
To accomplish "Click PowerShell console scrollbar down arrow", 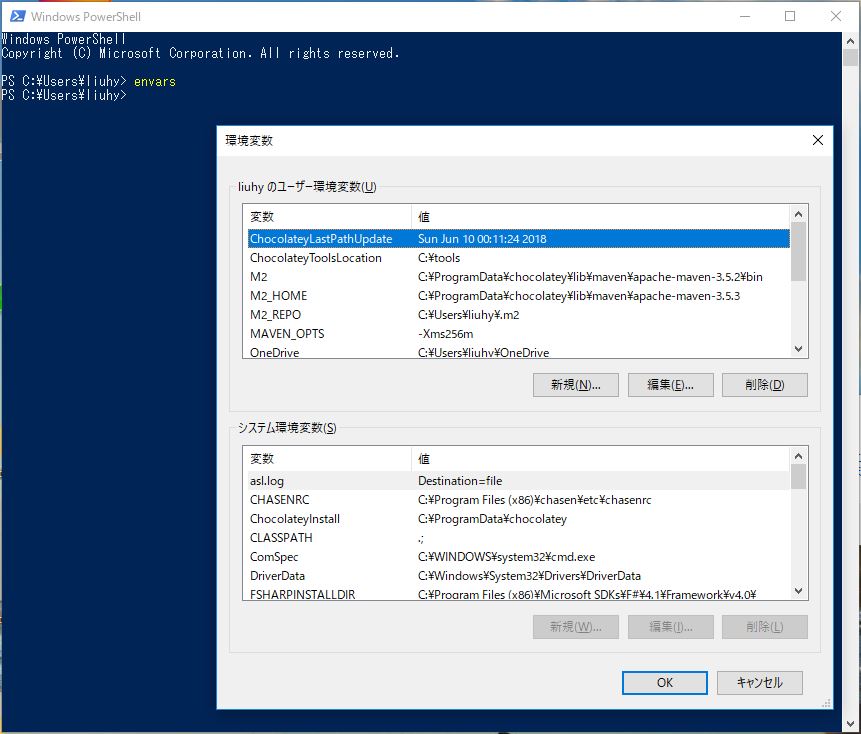I will coord(851,724).
